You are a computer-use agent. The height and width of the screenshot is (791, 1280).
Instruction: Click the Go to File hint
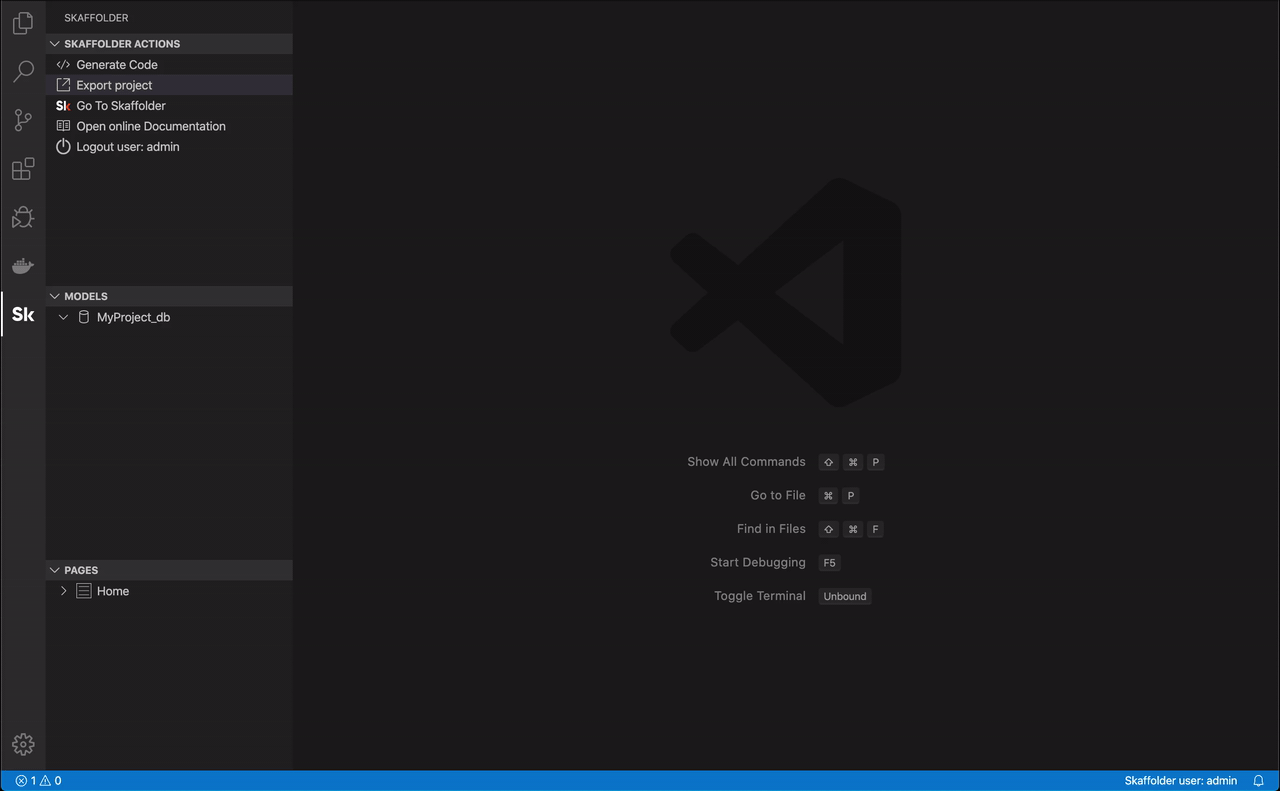pyautogui.click(x=778, y=495)
